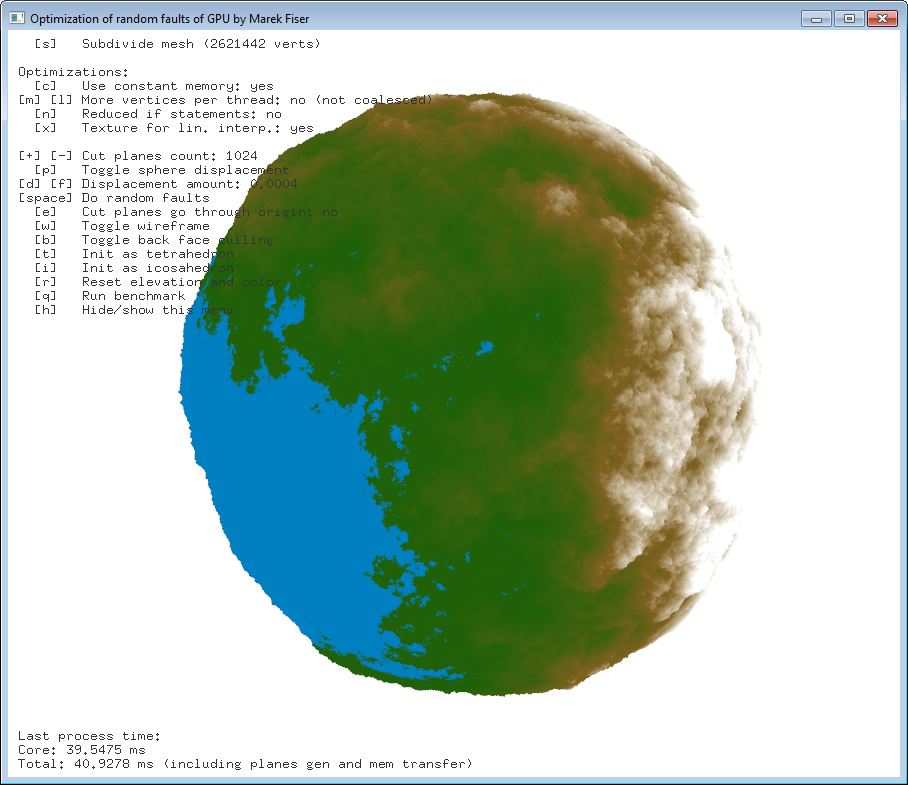Viewport: 908px width, 785px height.
Task: Maximize the application window
Action: tap(848, 18)
